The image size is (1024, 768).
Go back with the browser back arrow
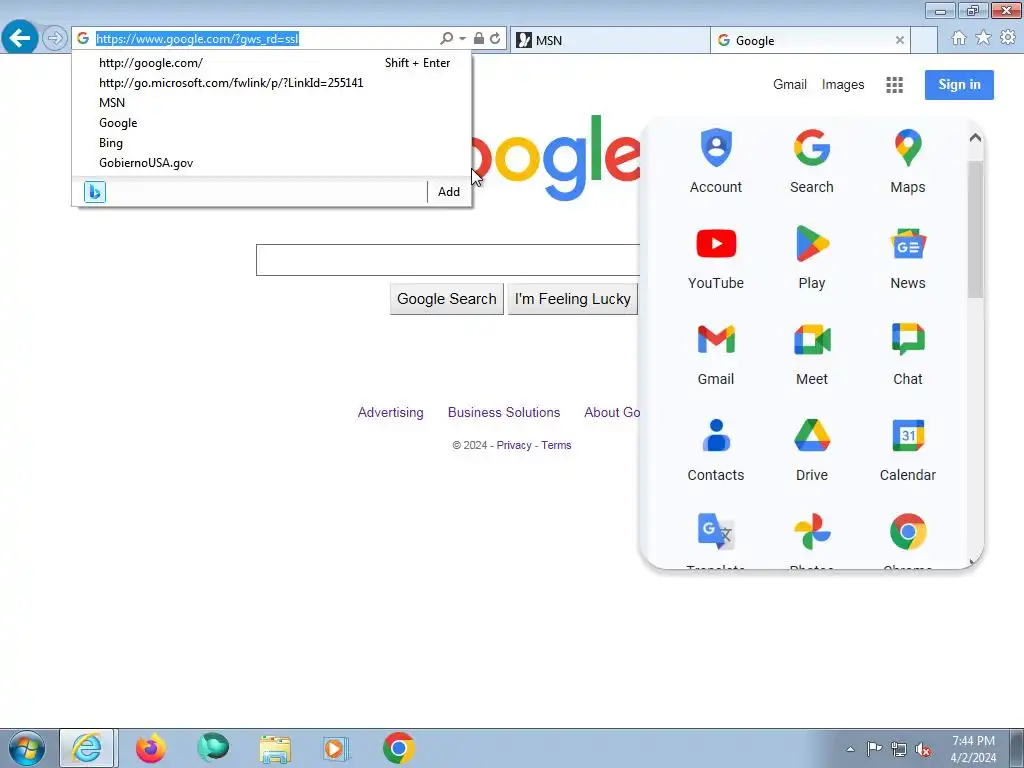20,38
